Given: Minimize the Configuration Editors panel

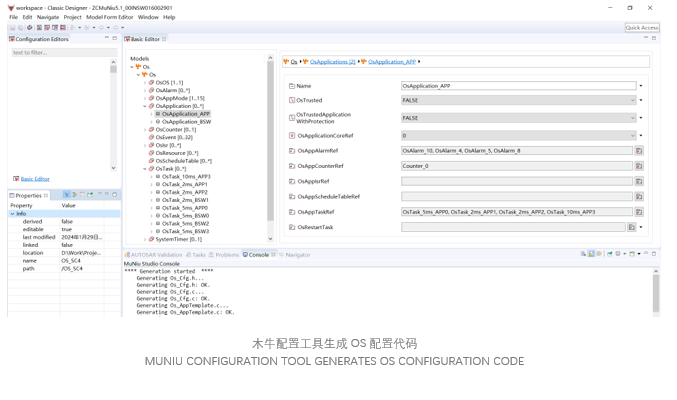Looking at the screenshot, I should (107, 38).
